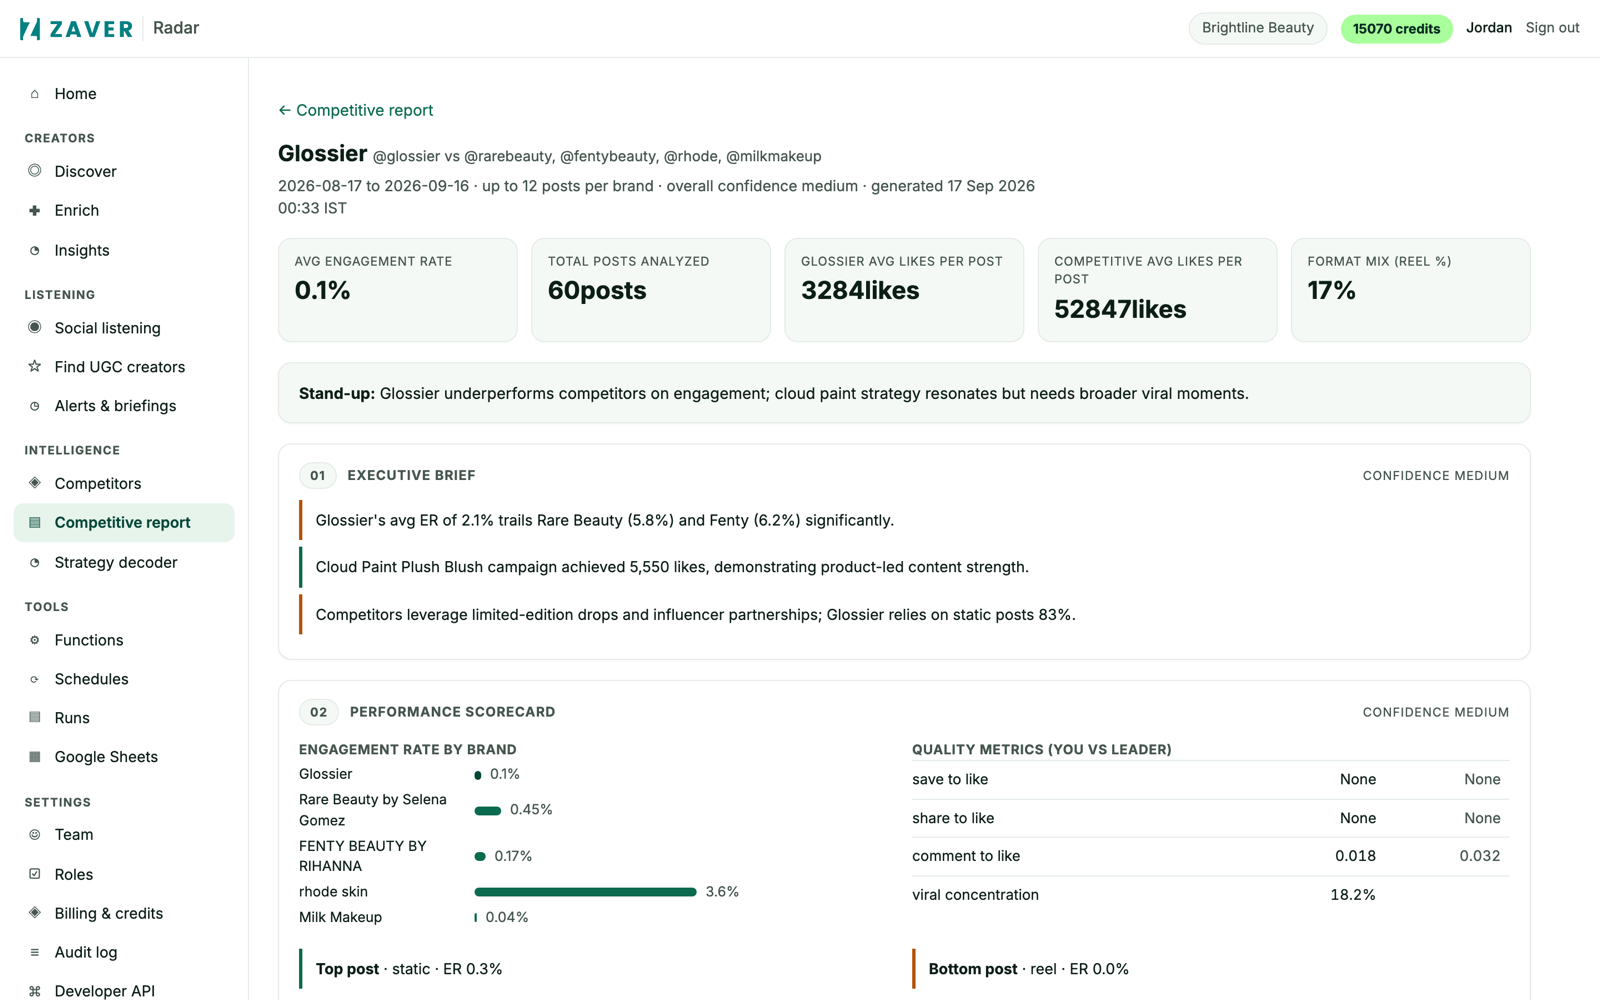Click the 15070 credits badge
This screenshot has height=1000, width=1600.
click(1396, 28)
